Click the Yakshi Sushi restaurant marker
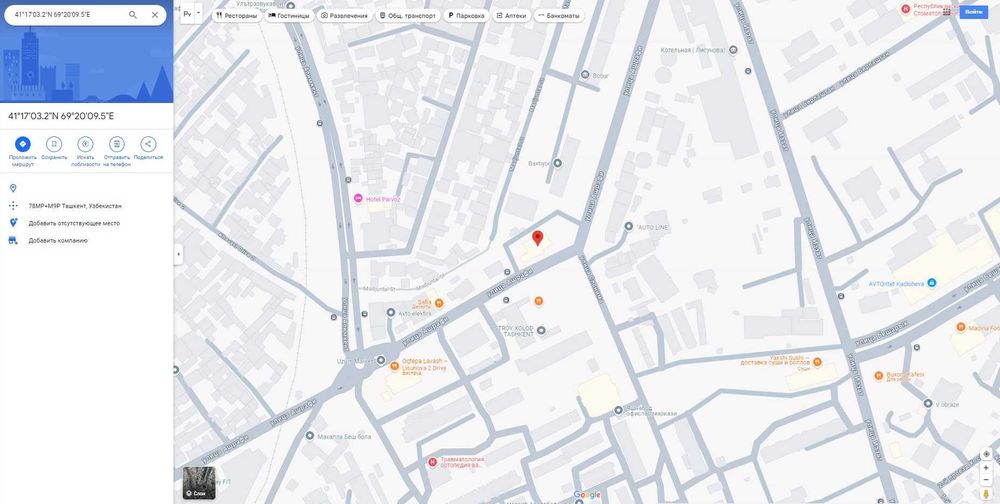Image resolution: width=1000 pixels, height=504 pixels. (818, 362)
